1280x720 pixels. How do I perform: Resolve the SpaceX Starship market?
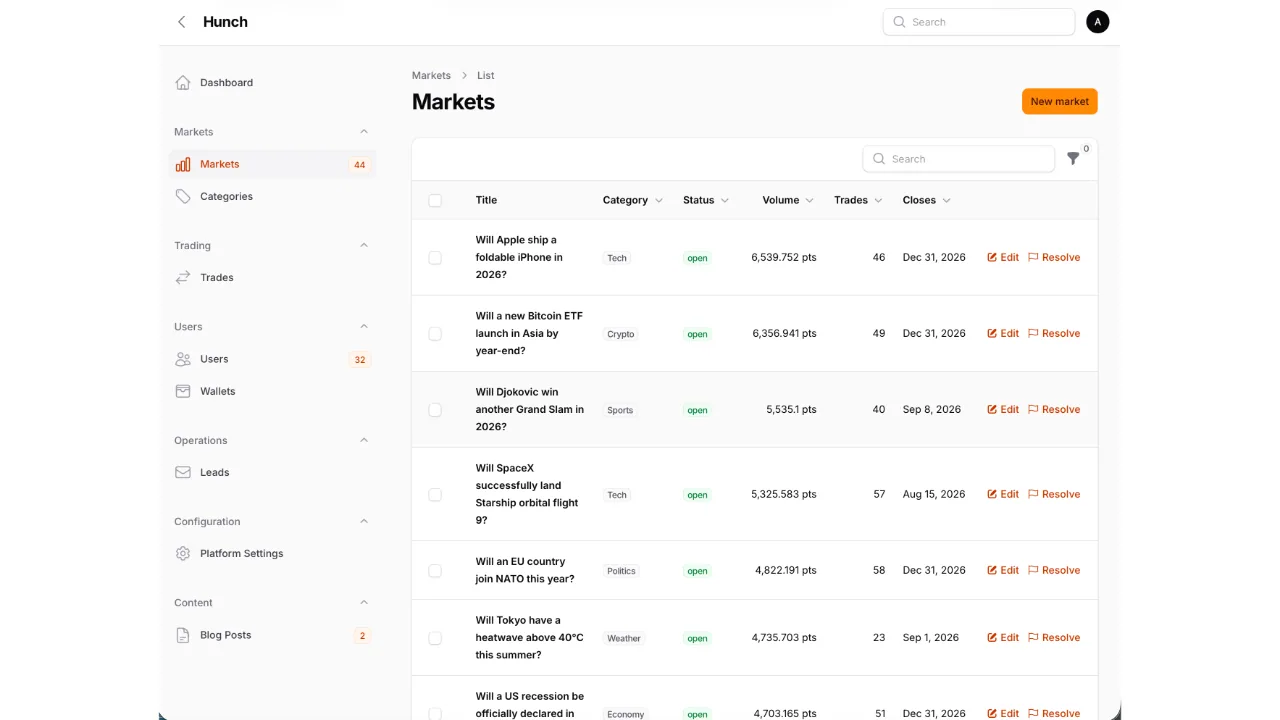(1054, 495)
